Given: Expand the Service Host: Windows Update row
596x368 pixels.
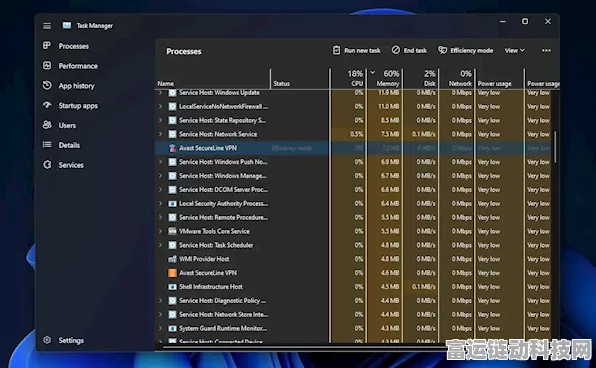Looking at the screenshot, I should (x=160, y=92).
